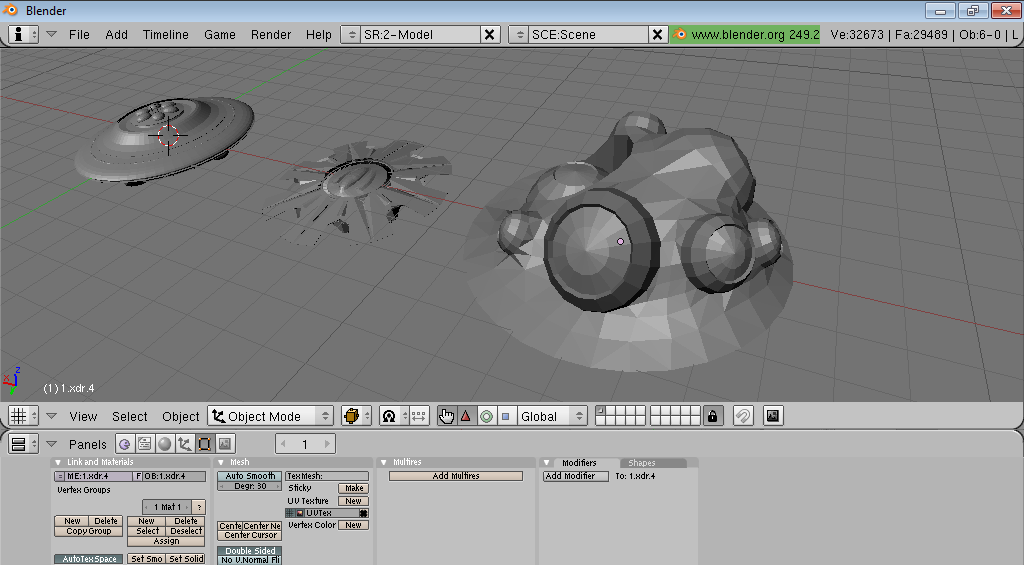The height and width of the screenshot is (565, 1024).
Task: Click the render preview image icon
Action: pyautogui.click(x=772, y=416)
